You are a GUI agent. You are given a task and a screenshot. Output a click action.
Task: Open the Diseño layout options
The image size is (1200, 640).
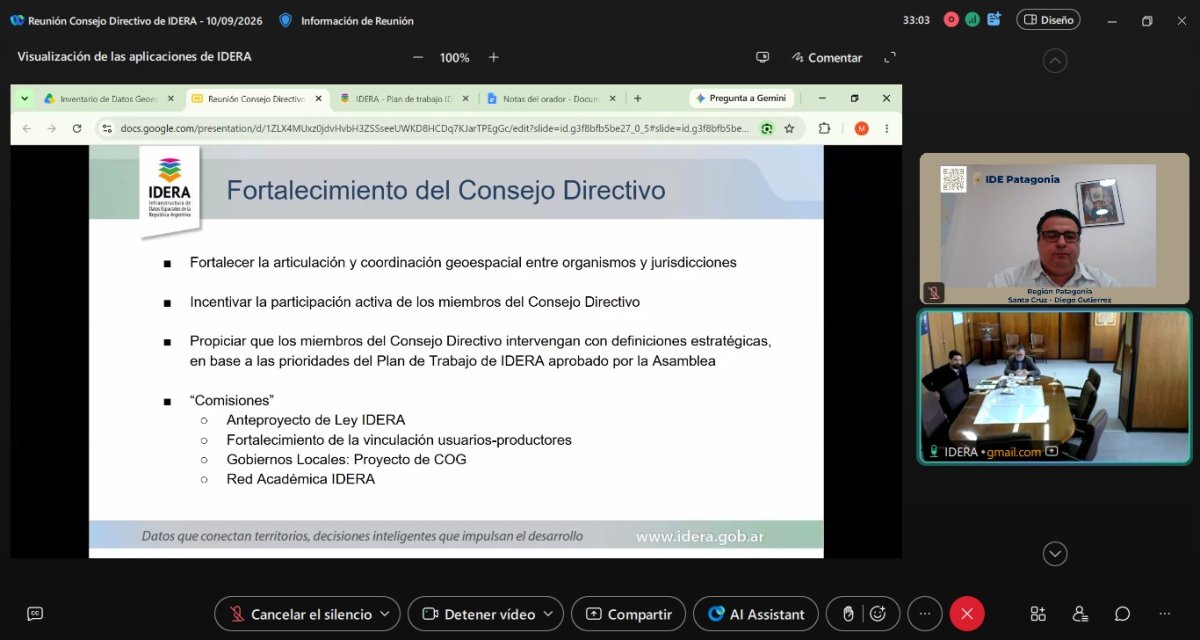[x=1048, y=20]
